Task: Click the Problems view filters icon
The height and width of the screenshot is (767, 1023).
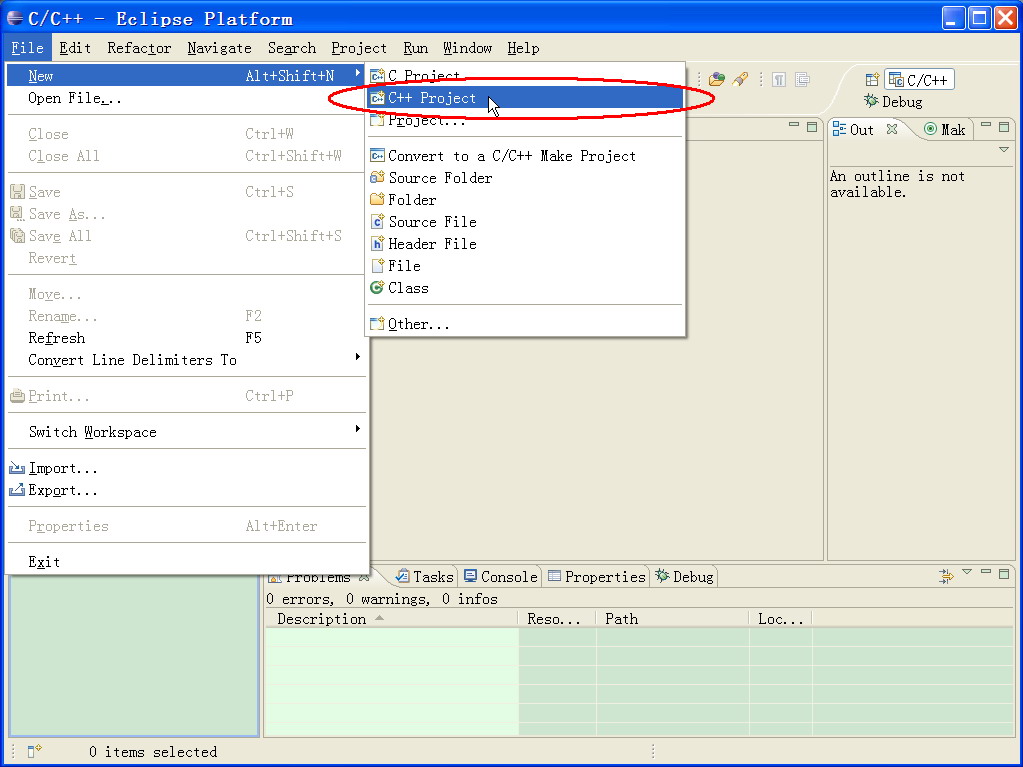Action: [946, 576]
